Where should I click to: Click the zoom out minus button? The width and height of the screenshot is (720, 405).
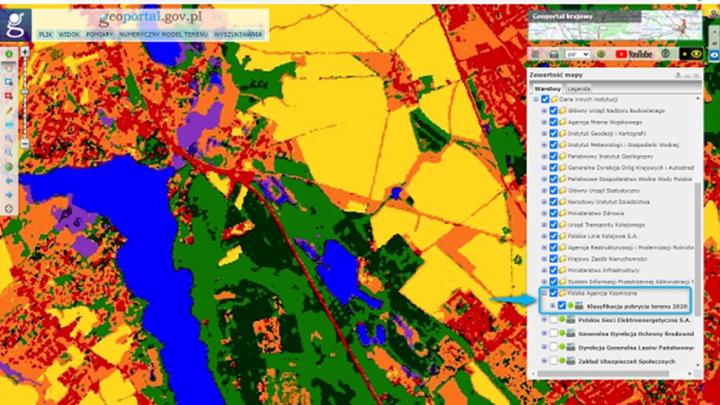[25, 144]
